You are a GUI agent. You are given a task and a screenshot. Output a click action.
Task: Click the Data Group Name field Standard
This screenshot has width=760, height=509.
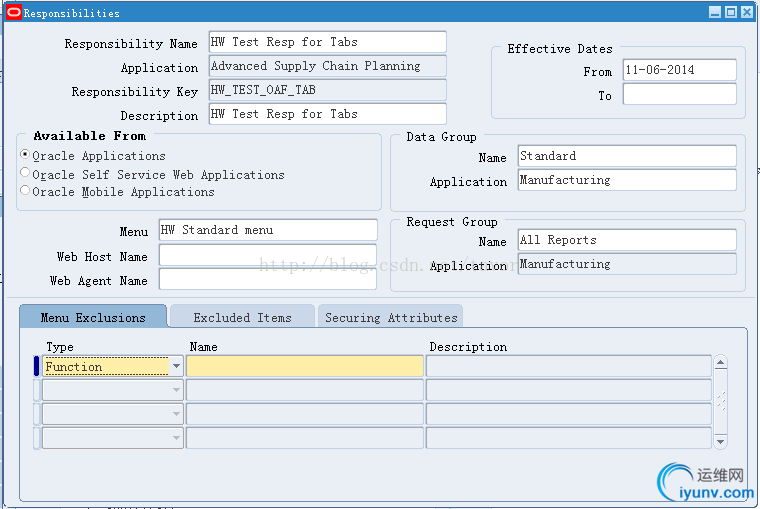627,156
